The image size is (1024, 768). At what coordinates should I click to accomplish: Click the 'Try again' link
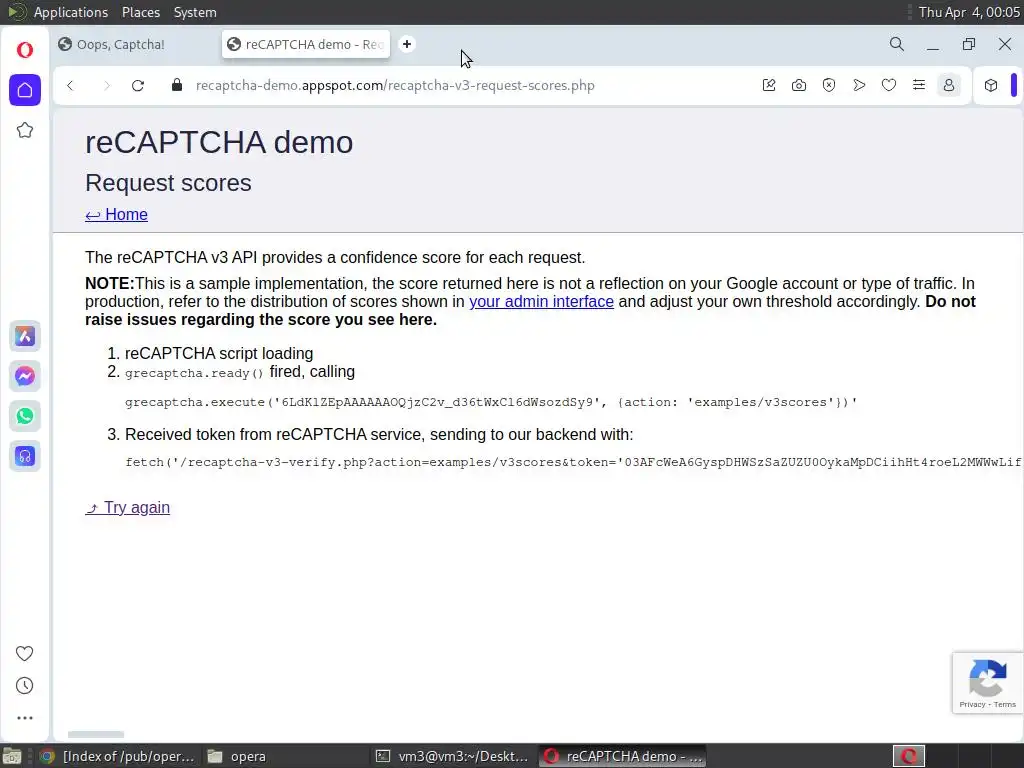click(x=127, y=507)
